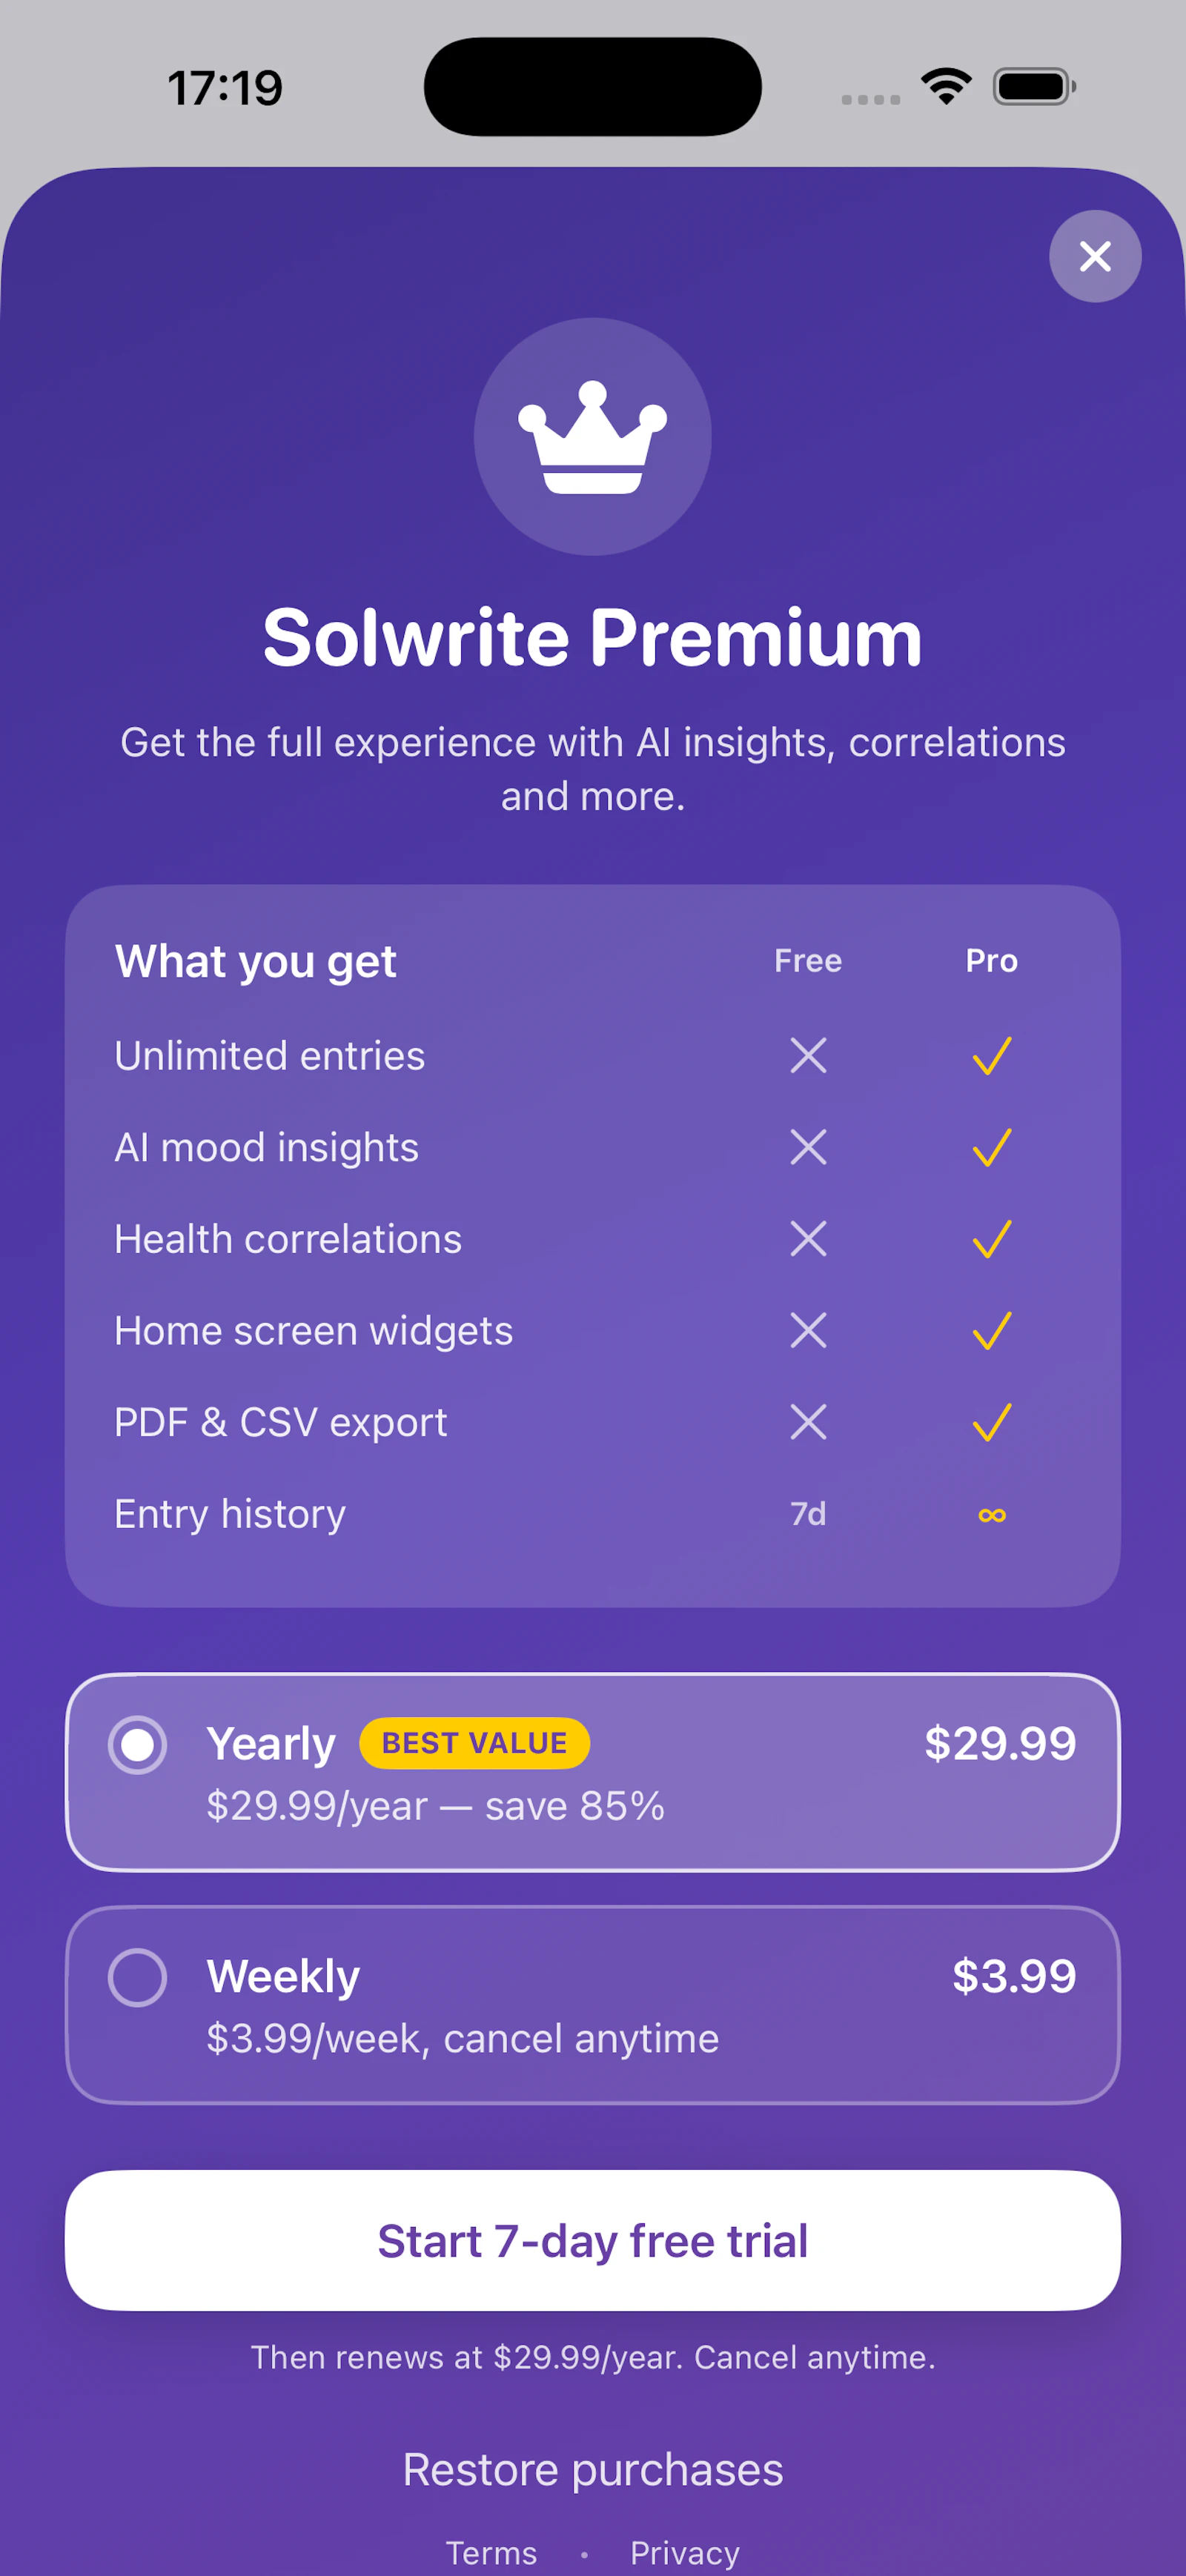Select the Weekly plan radio button
The height and width of the screenshot is (2576, 1186).
click(x=137, y=1977)
